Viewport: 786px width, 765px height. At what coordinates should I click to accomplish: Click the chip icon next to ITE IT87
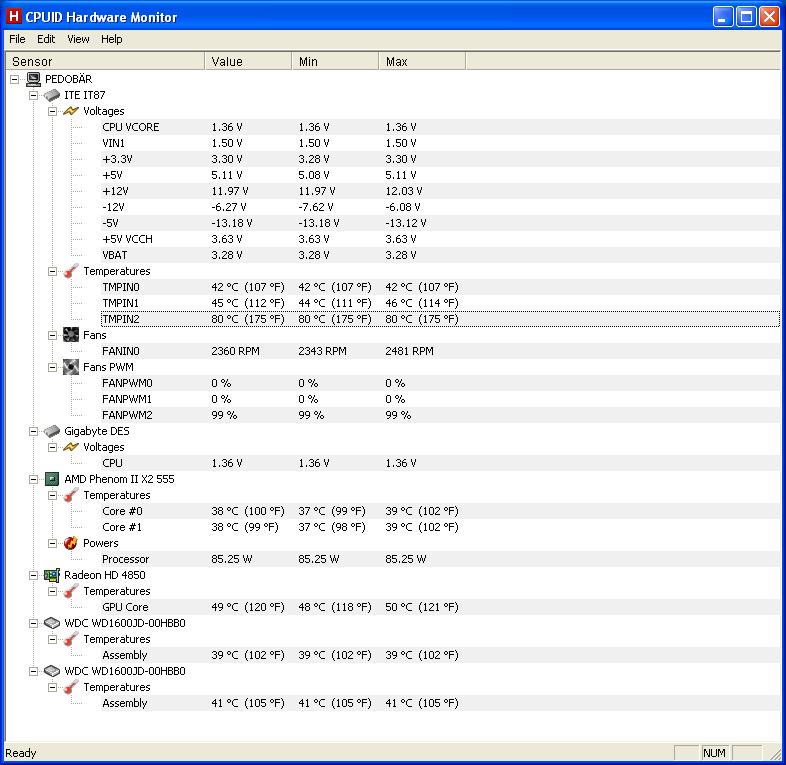(x=52, y=95)
